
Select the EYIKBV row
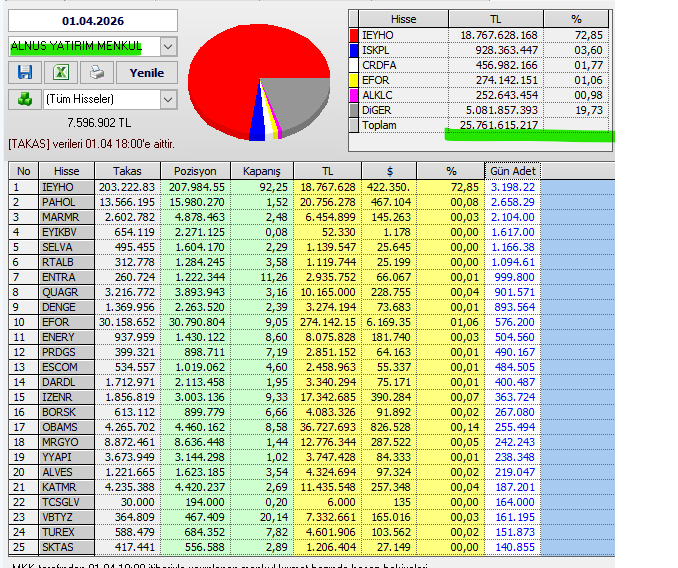311,232
